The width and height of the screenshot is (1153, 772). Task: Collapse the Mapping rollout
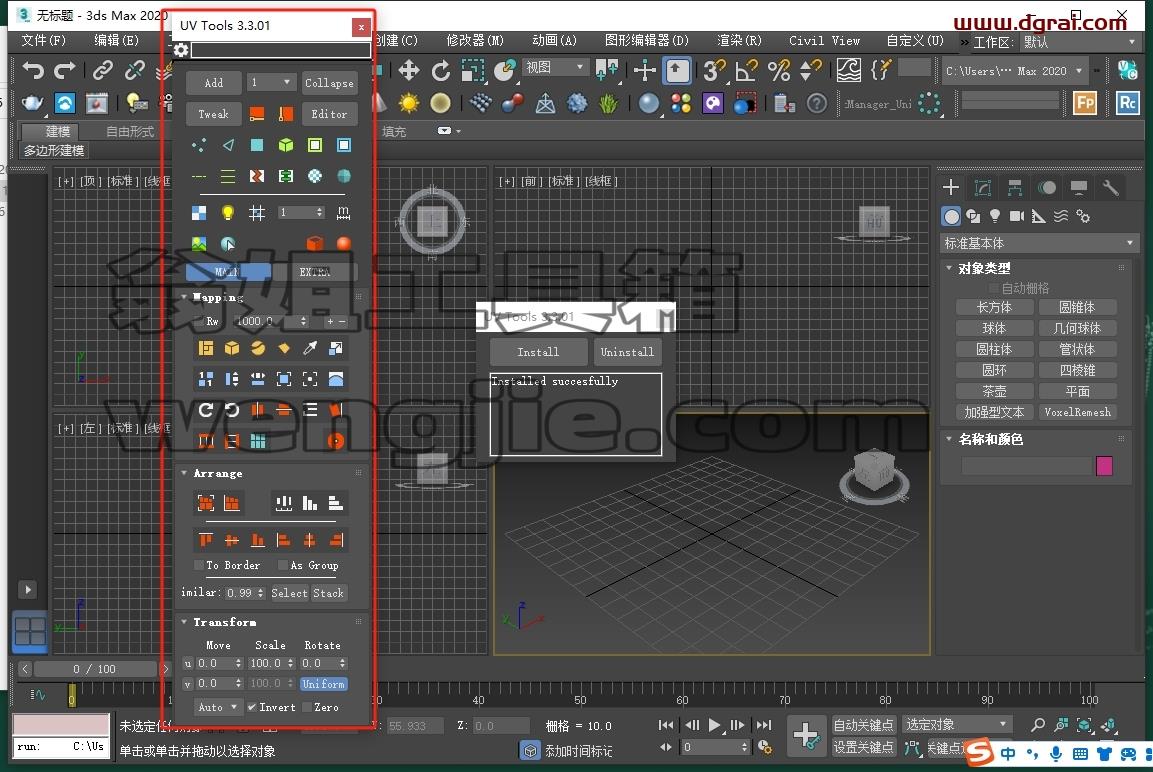click(x=185, y=297)
